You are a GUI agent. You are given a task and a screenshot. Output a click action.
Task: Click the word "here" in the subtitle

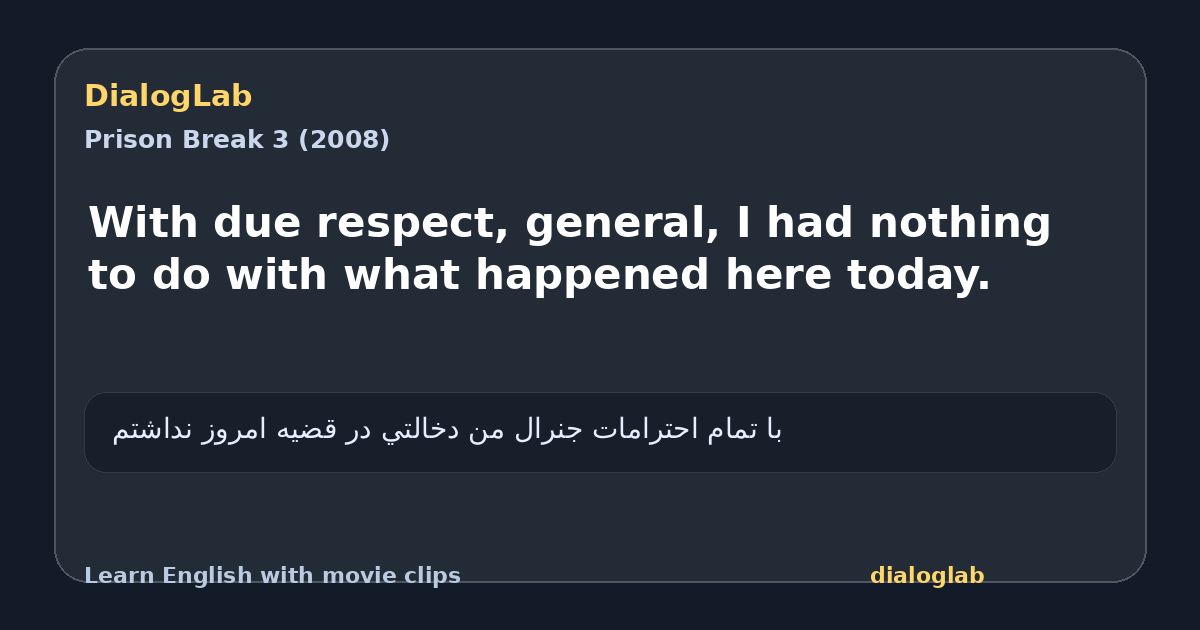click(x=779, y=276)
